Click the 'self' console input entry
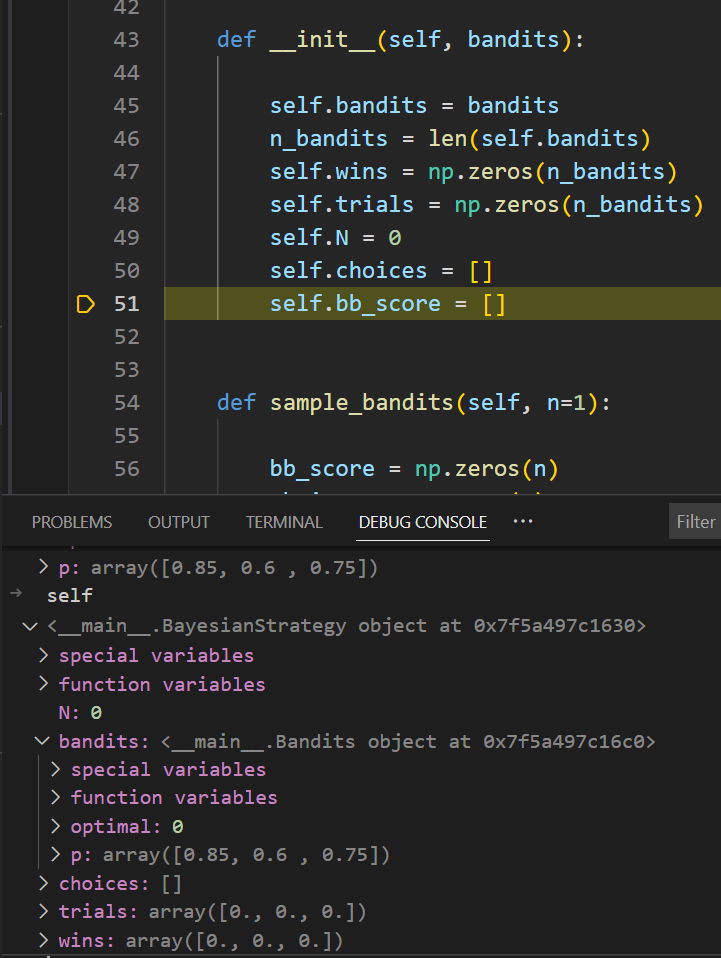This screenshot has width=721, height=958. point(70,596)
